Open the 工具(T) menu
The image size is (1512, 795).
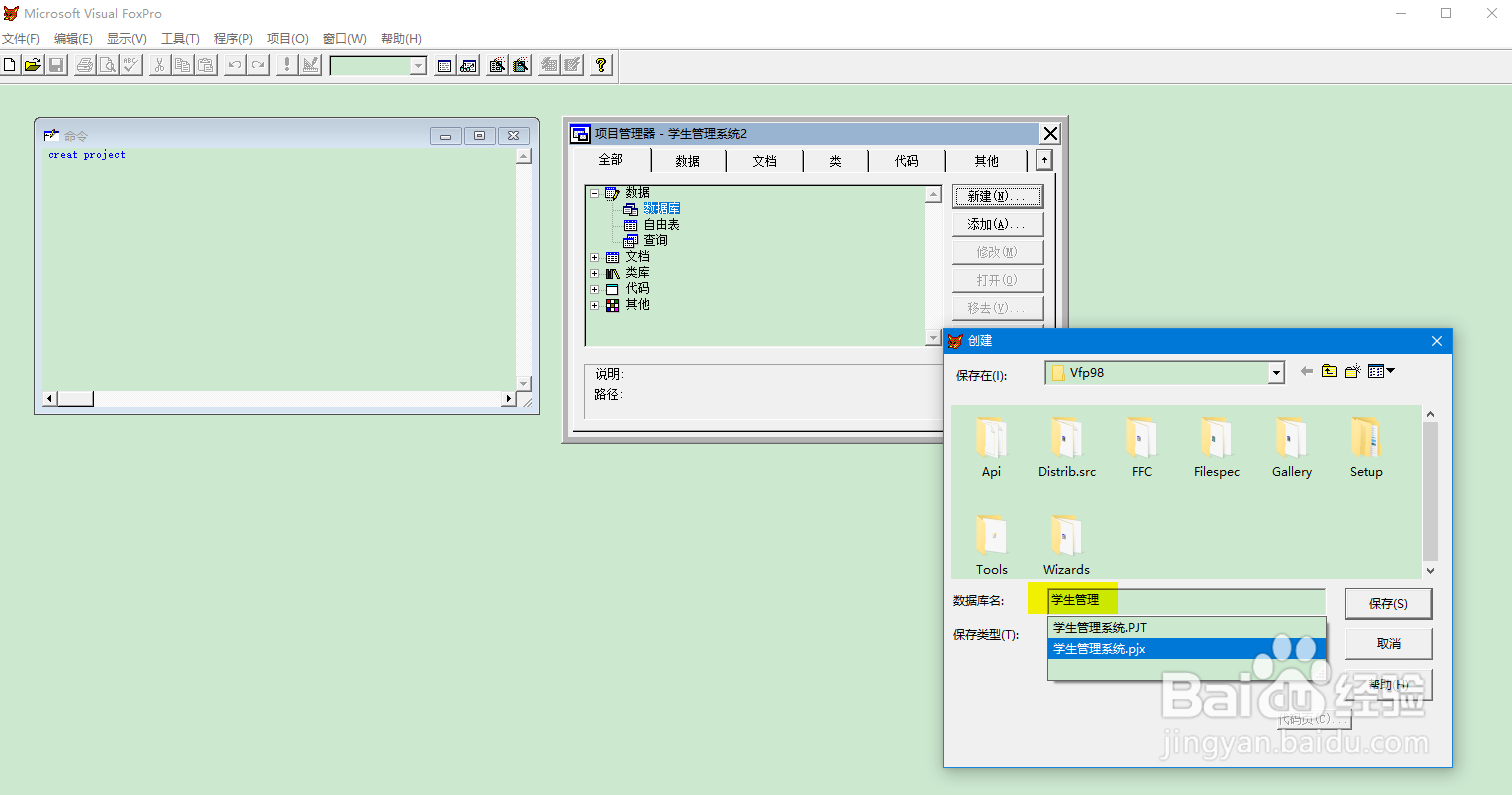click(x=180, y=39)
